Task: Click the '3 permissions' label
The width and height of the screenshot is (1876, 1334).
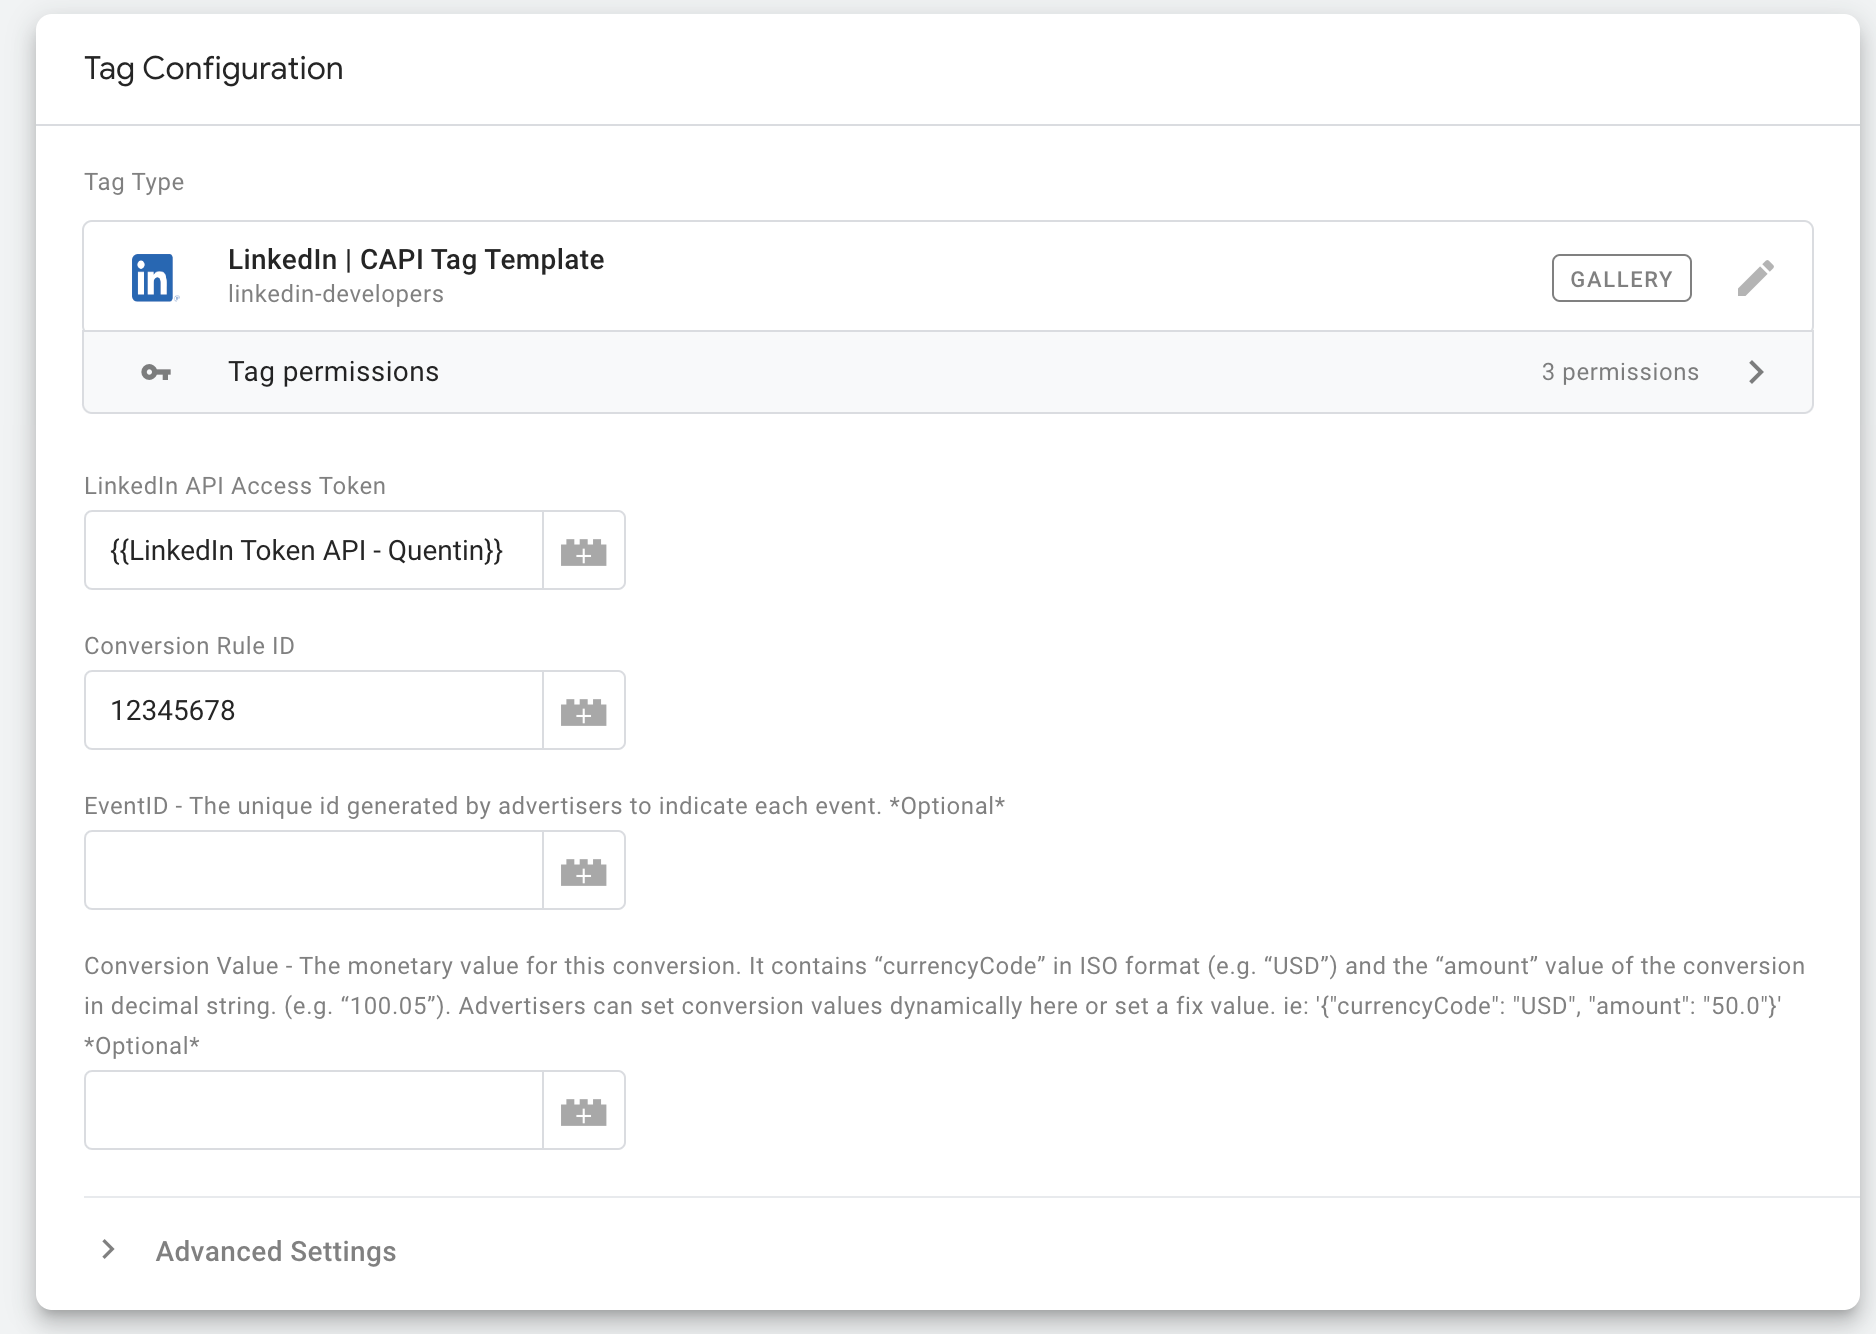Action: 1620,372
